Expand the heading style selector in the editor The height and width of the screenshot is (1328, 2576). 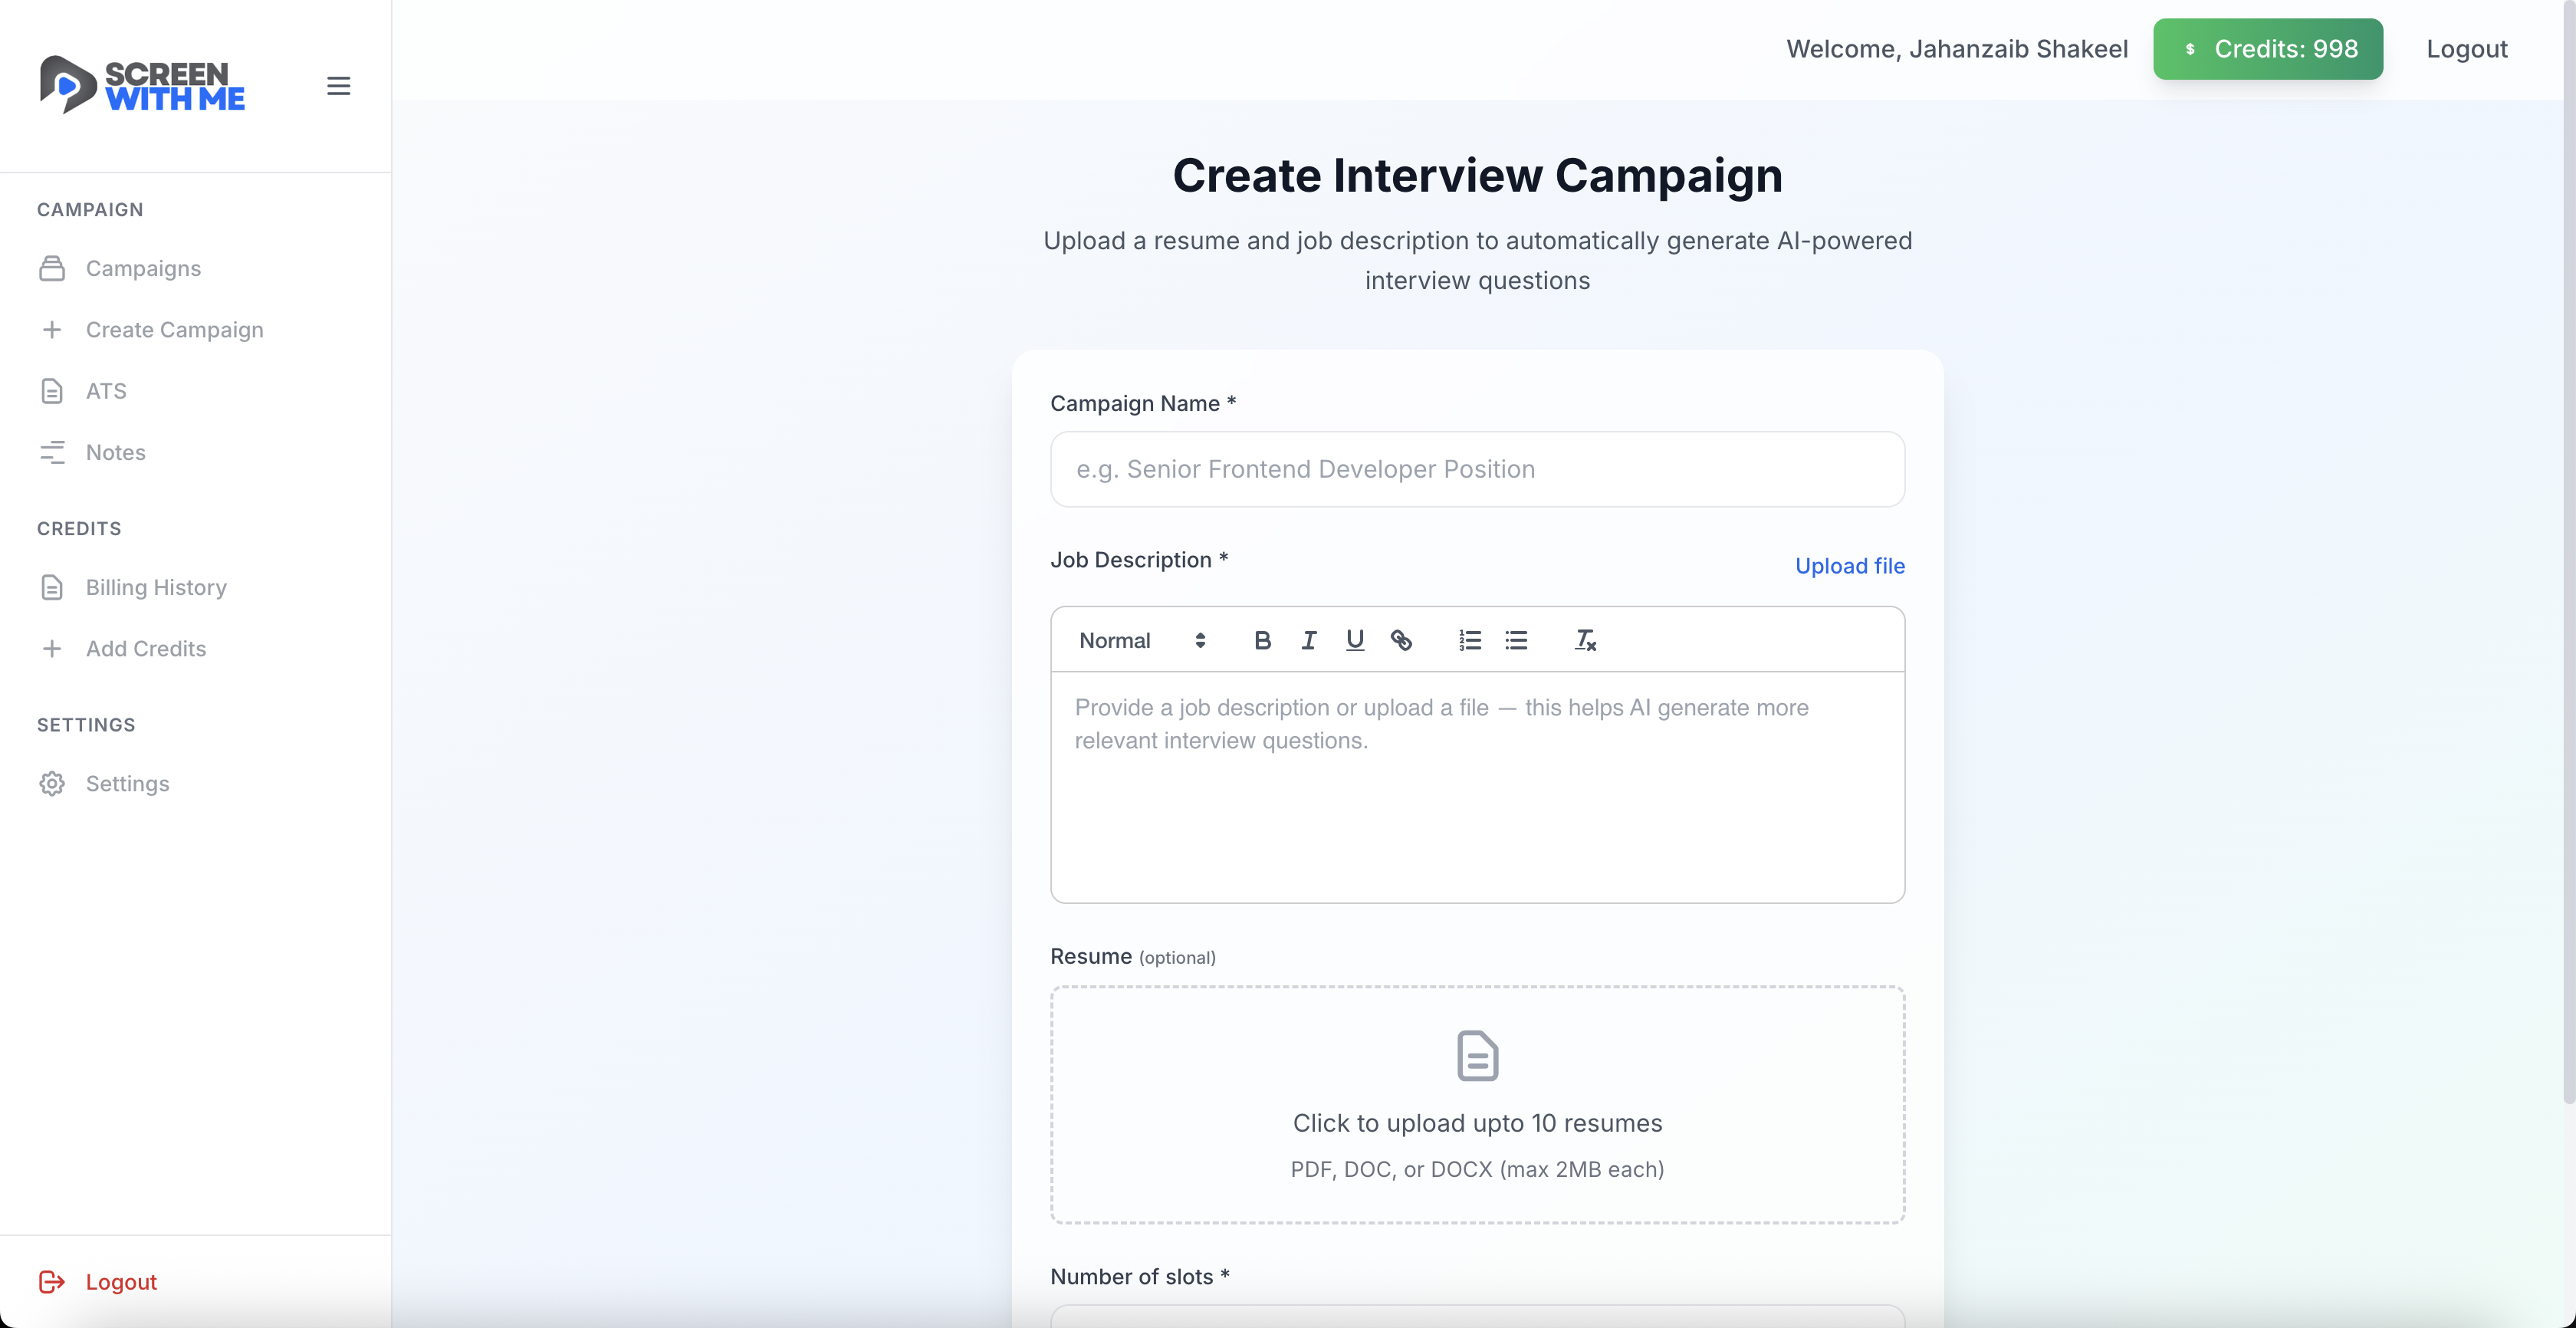pyautogui.click(x=1200, y=640)
